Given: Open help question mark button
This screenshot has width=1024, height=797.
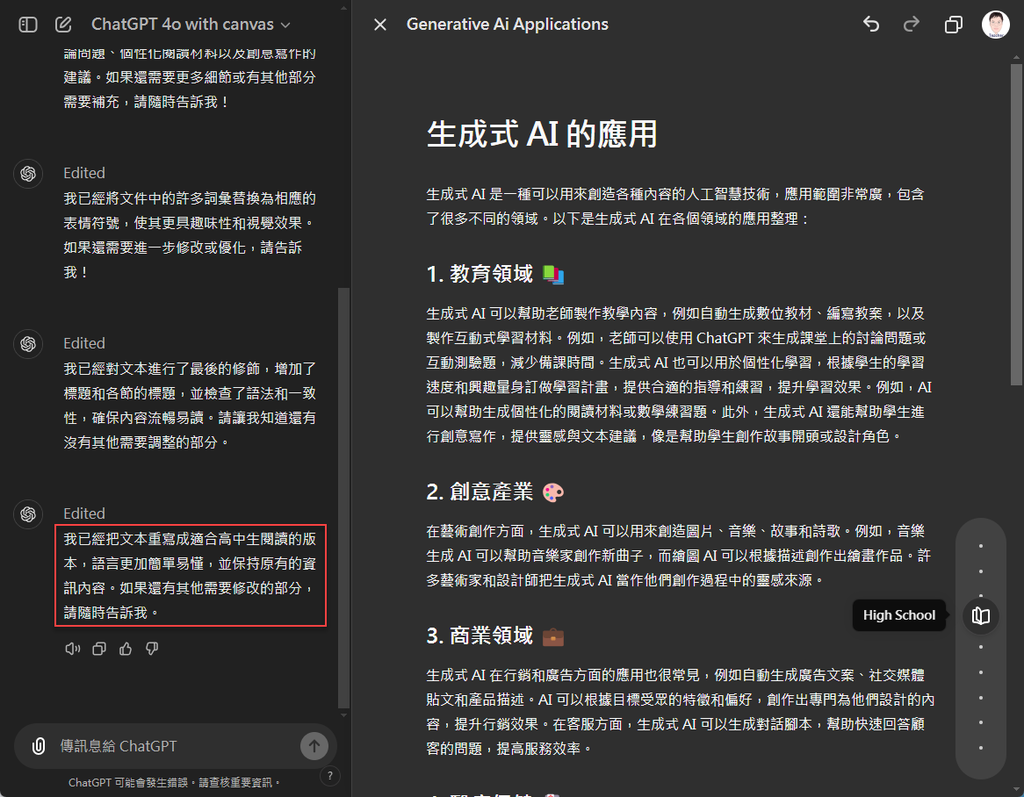Looking at the screenshot, I should pyautogui.click(x=330, y=775).
